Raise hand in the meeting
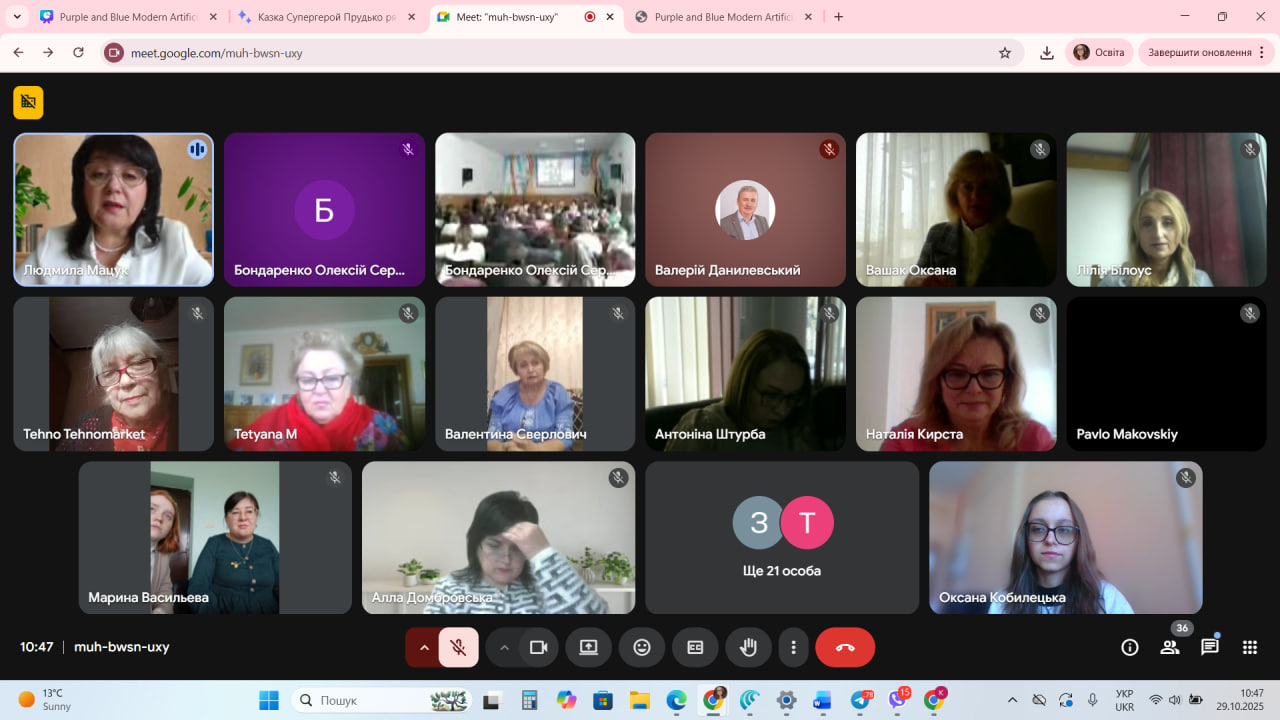This screenshot has height=720, width=1280. pos(748,647)
